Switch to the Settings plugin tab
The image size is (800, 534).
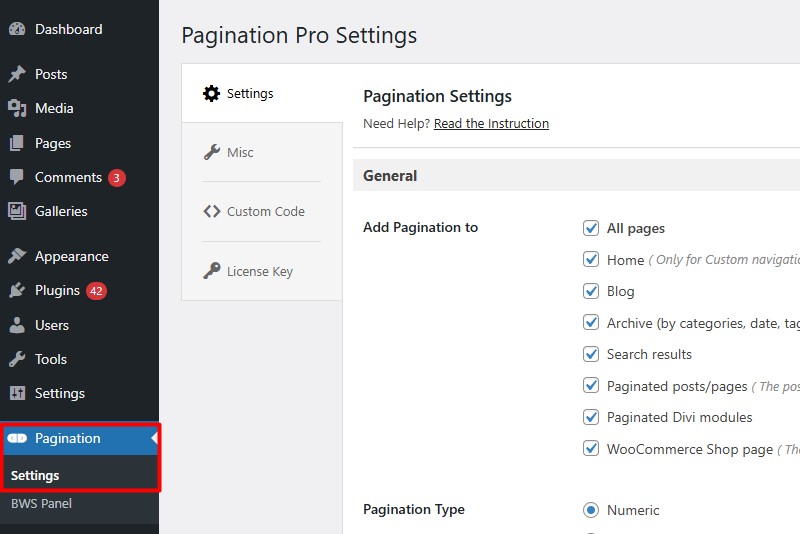(x=262, y=93)
